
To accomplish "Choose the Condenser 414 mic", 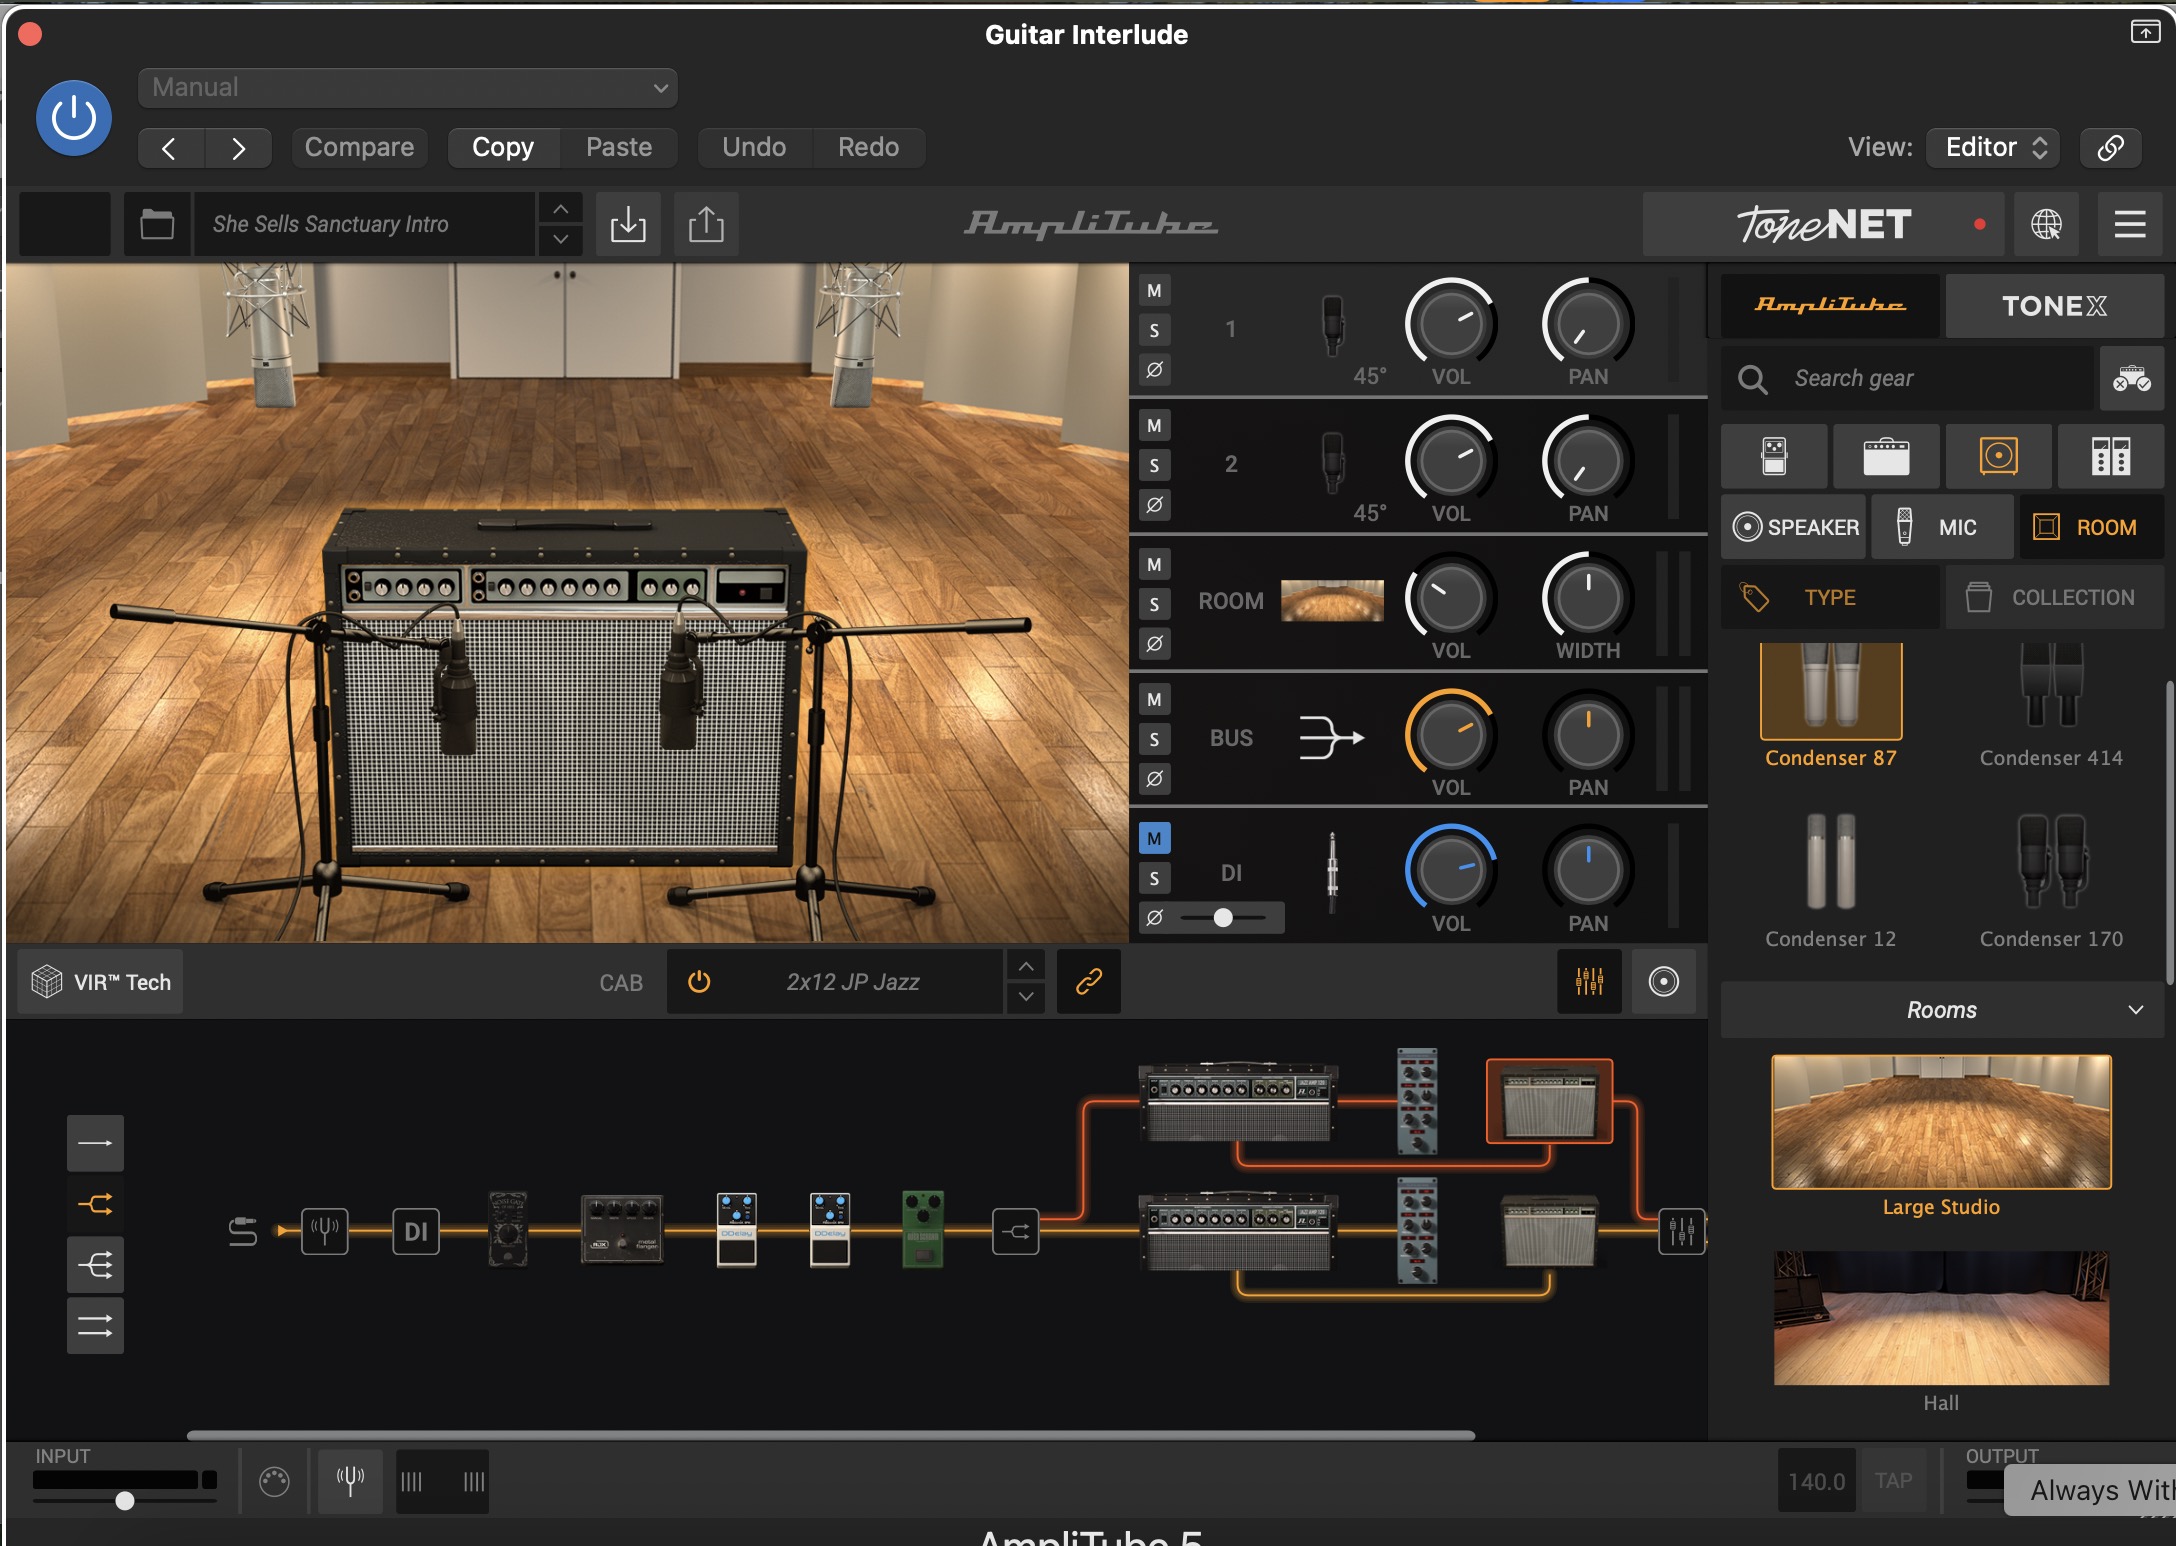I will tap(2051, 705).
